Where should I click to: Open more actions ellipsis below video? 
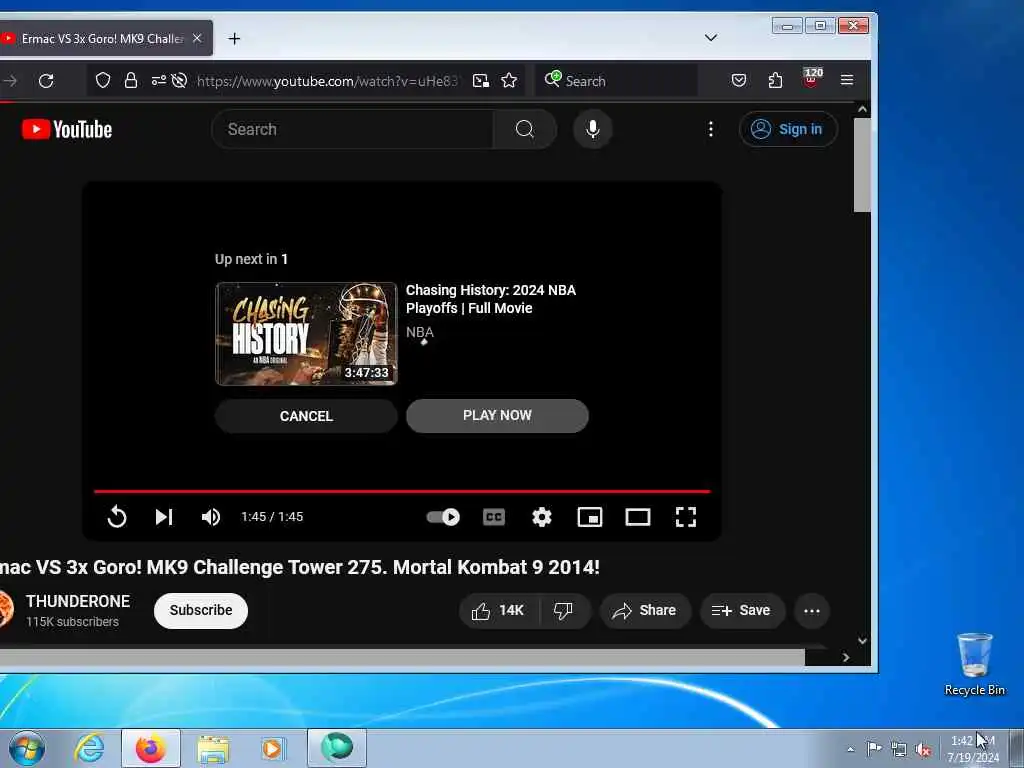[812, 611]
